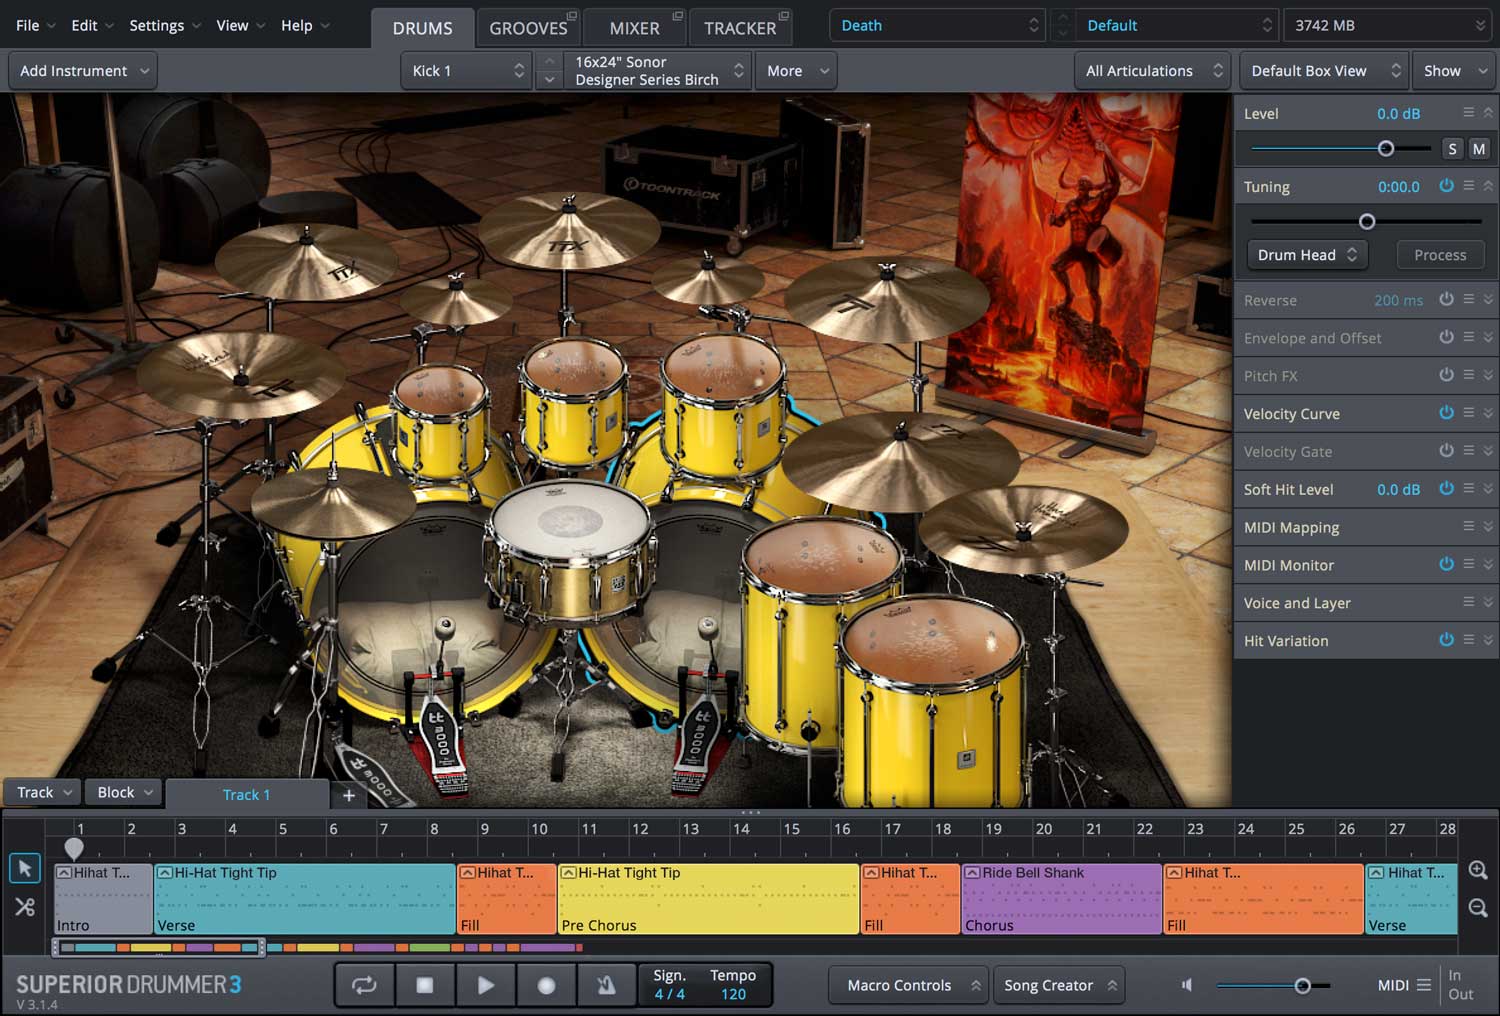
Task: Click the timeline zoom-in magnifier icon
Action: pos(1478,871)
